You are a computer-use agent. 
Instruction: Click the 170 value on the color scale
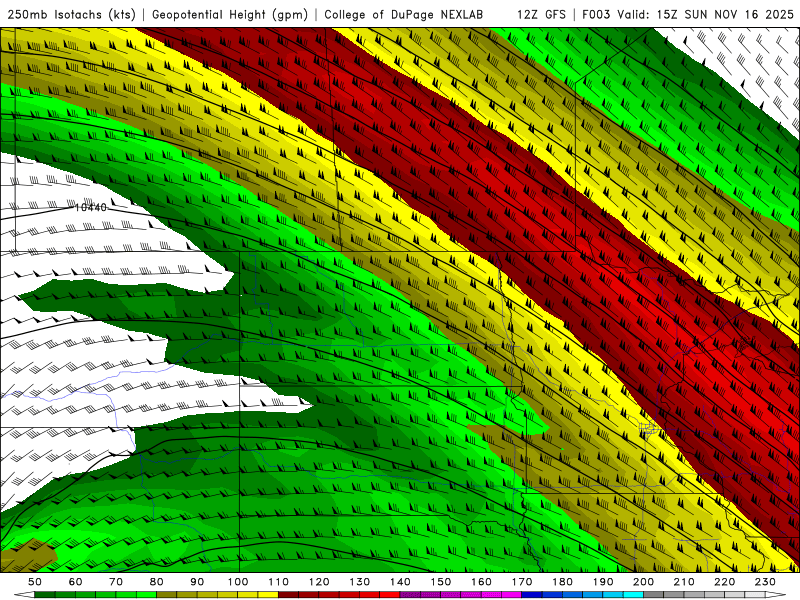[522, 582]
